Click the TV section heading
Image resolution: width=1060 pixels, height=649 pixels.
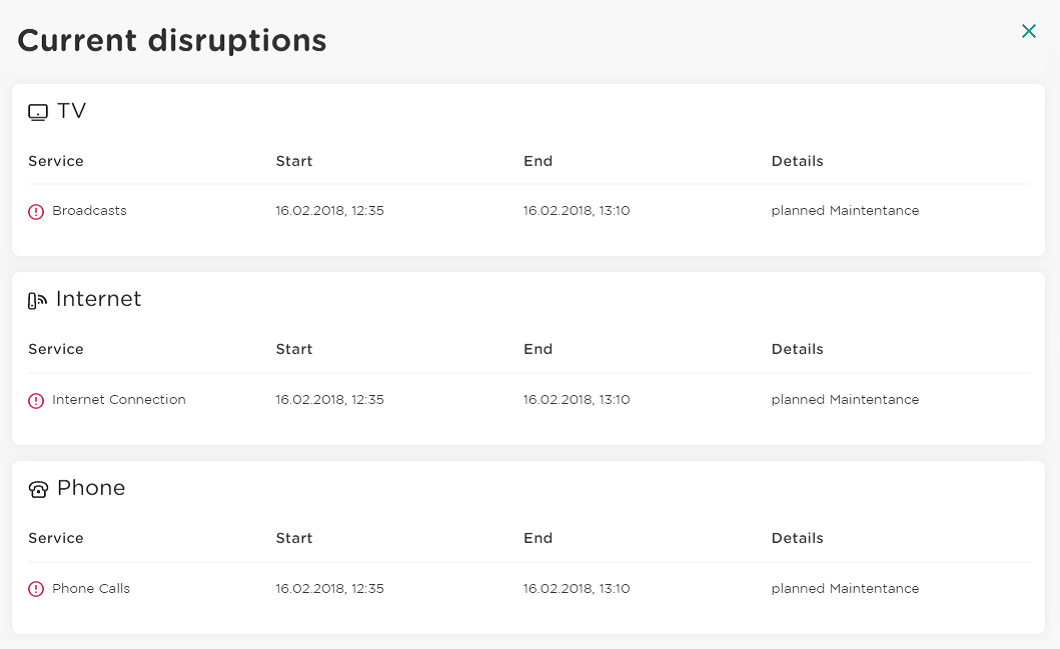tap(72, 111)
